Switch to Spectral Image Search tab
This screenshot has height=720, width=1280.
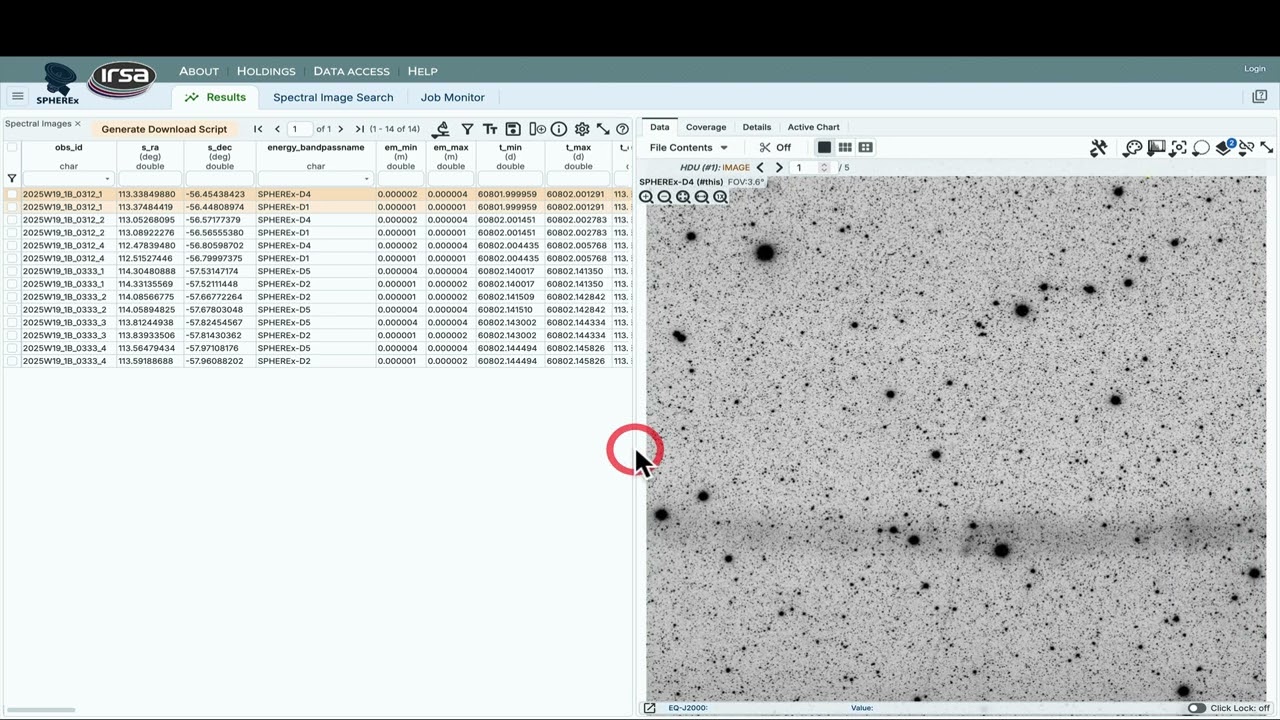(x=333, y=97)
